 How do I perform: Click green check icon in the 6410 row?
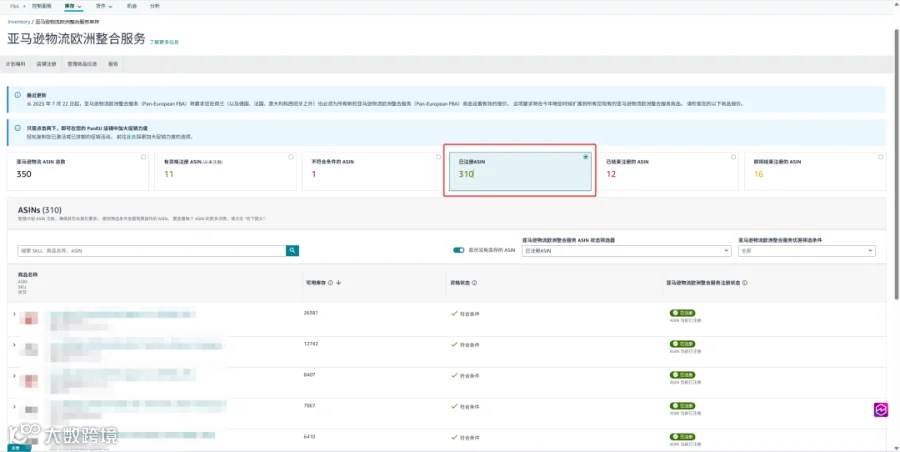[x=454, y=438]
